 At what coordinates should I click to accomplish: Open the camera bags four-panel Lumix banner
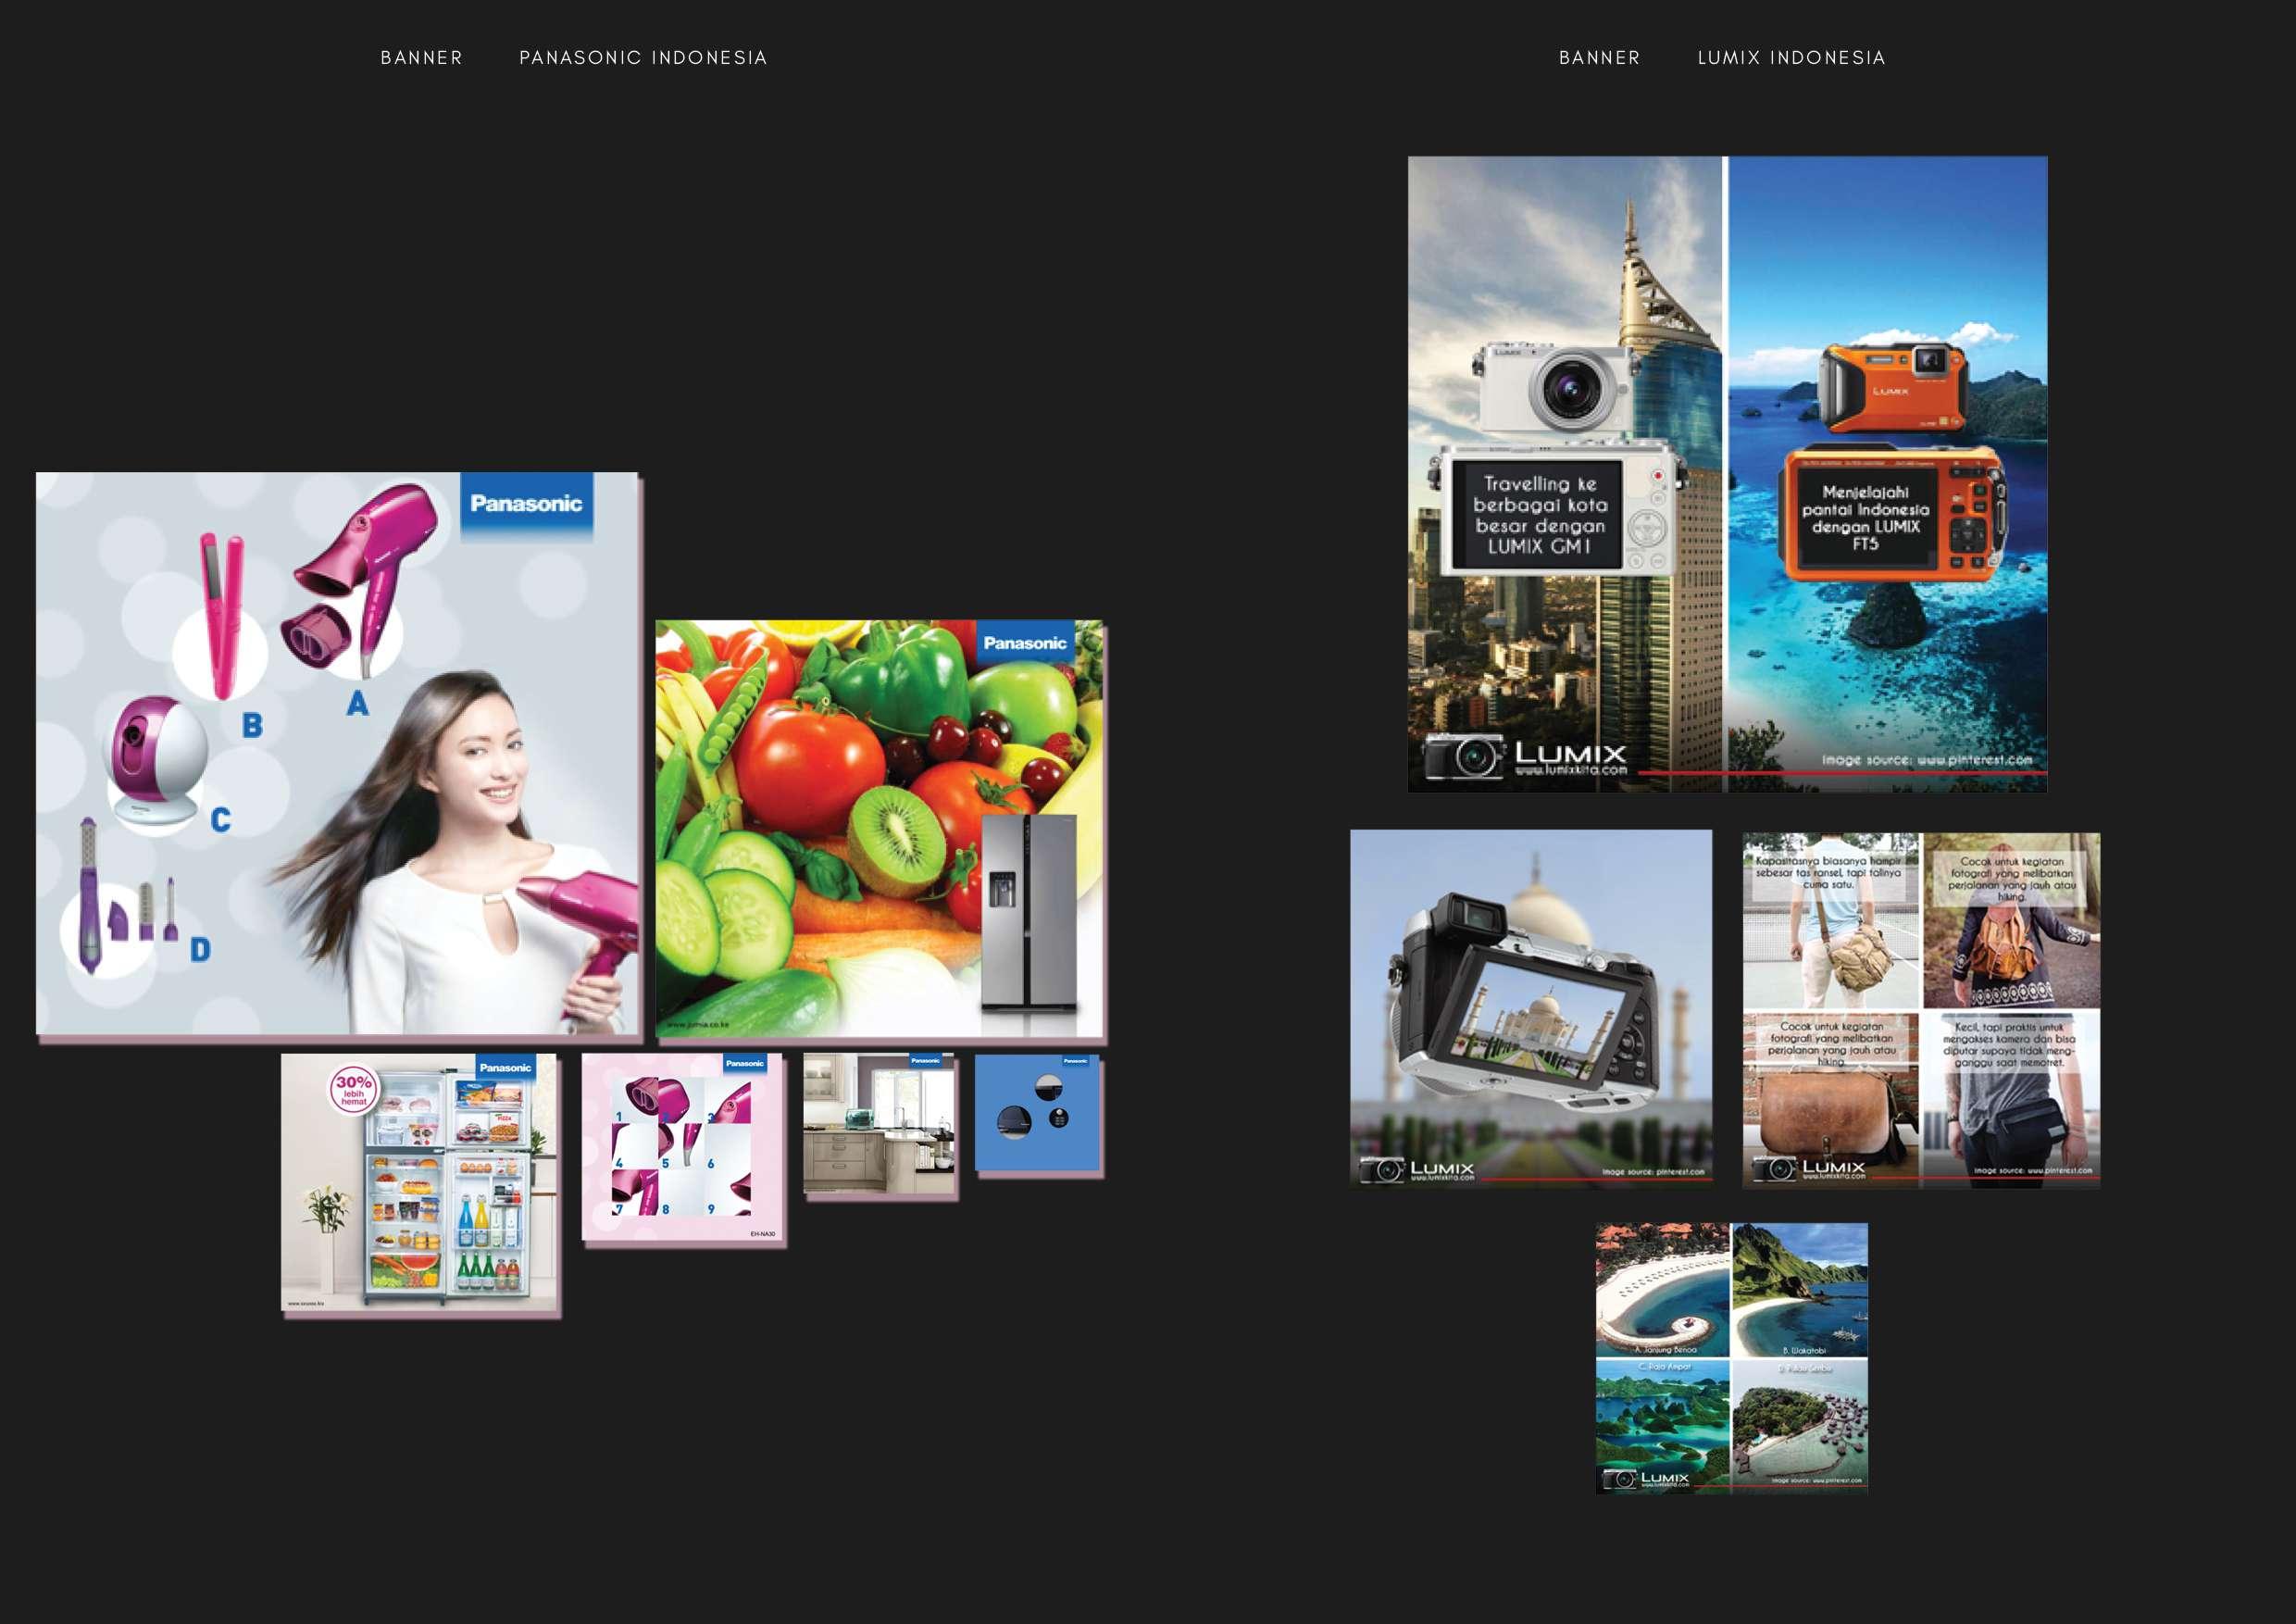click(1920, 1009)
